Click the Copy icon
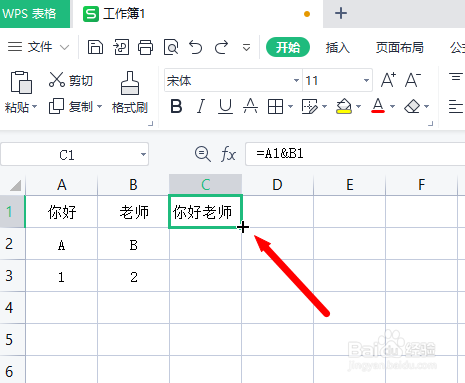The height and width of the screenshot is (383, 465). (x=56, y=106)
